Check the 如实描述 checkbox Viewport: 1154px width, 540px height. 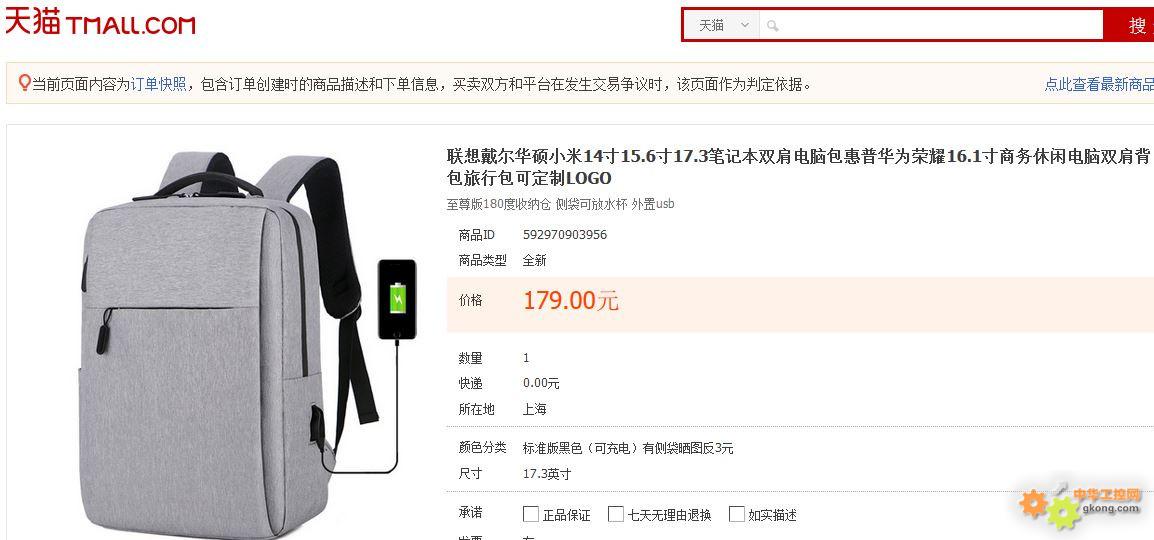[737, 514]
